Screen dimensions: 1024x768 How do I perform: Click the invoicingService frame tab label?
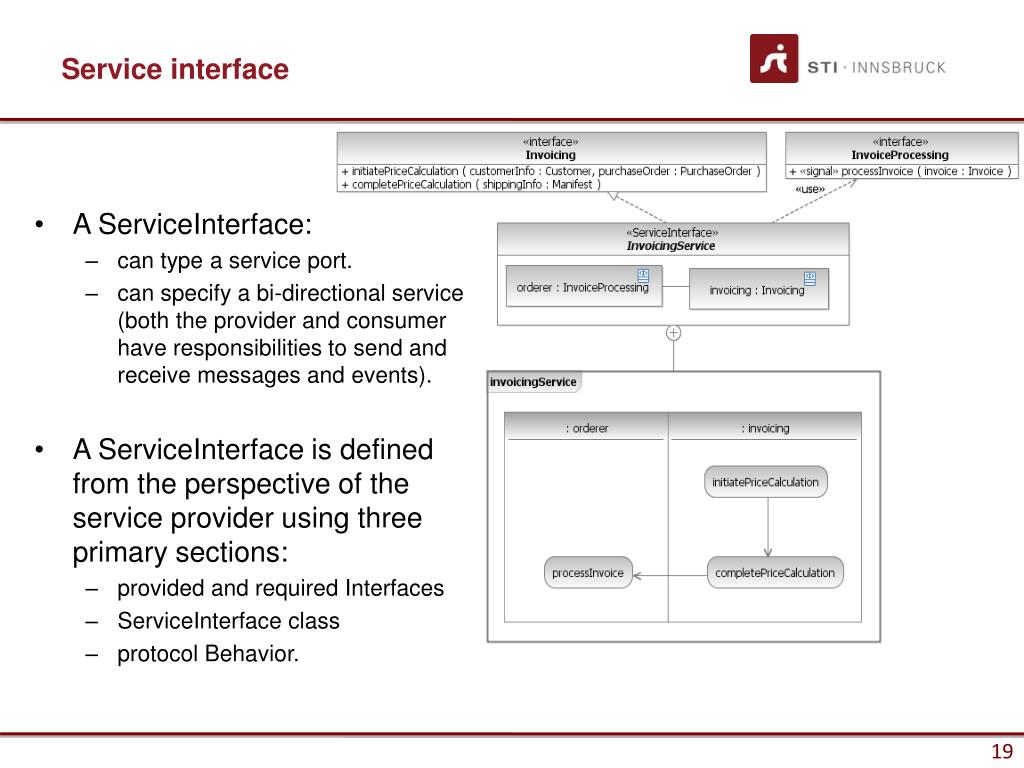(x=534, y=382)
